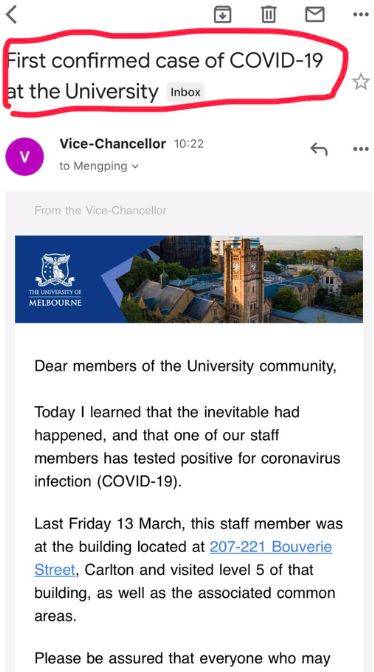Screen dimensions: 374x672
Task: Tap the 10:22 timestamp
Action: pyautogui.click(x=188, y=144)
